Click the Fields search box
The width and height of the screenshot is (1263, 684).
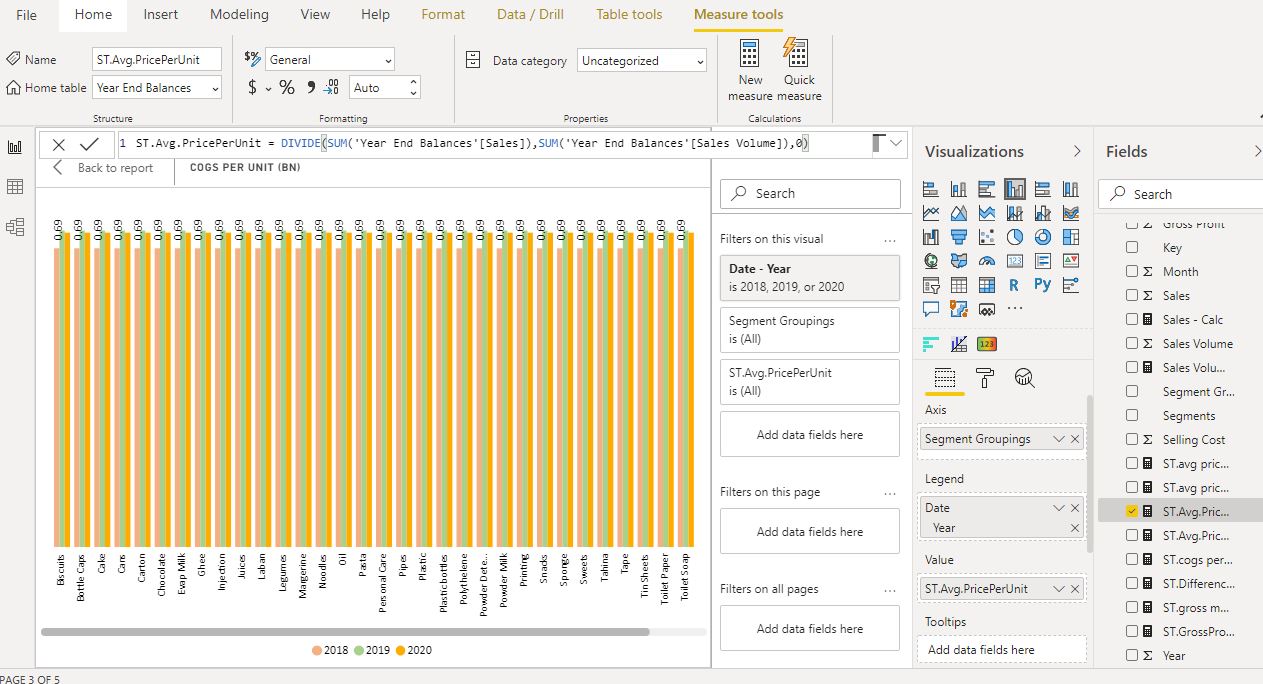pos(1183,194)
